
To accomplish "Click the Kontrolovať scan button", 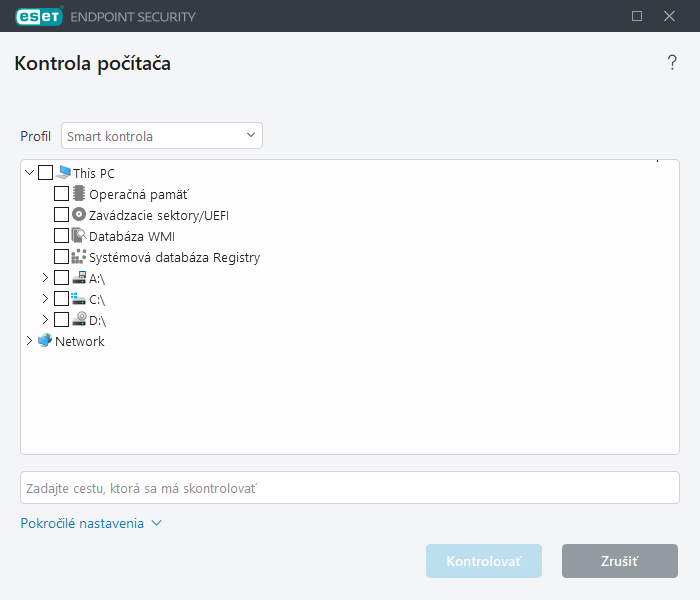I will 484,561.
